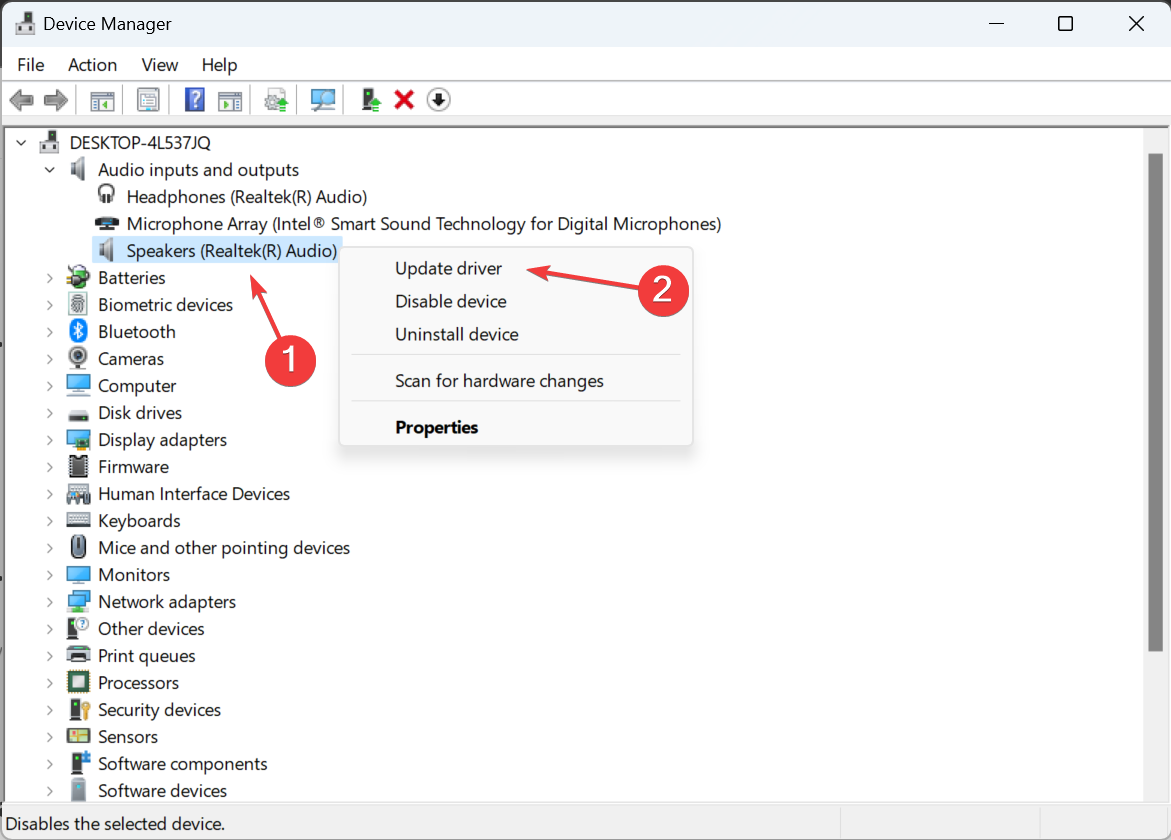Expand the Print queues category chevron
Image resolution: width=1171 pixels, height=840 pixels.
coord(50,656)
